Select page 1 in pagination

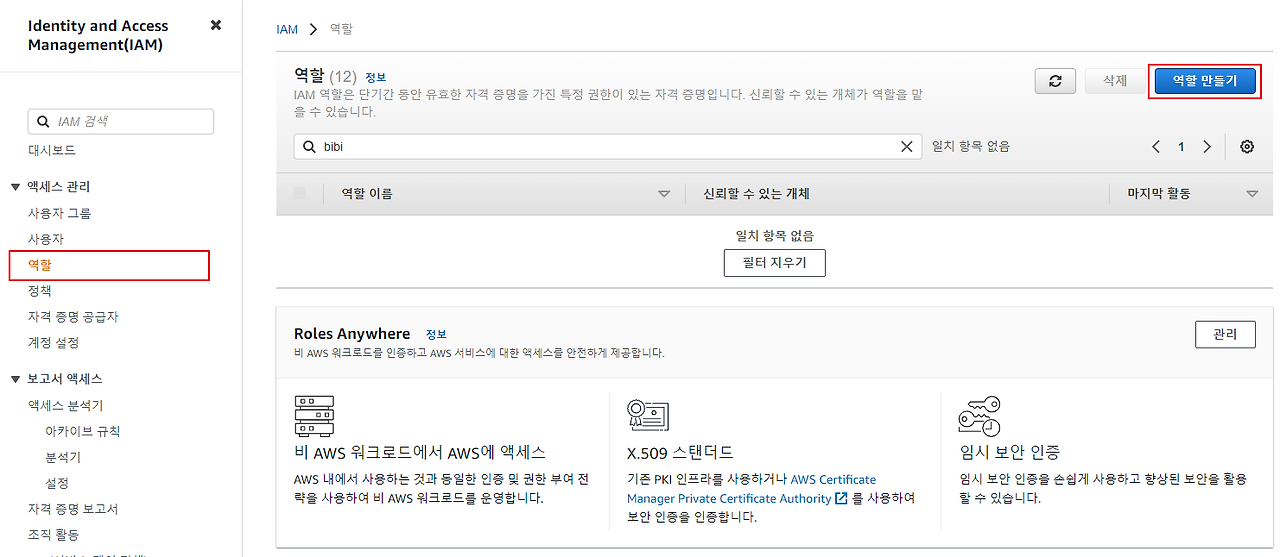pyautogui.click(x=1181, y=147)
